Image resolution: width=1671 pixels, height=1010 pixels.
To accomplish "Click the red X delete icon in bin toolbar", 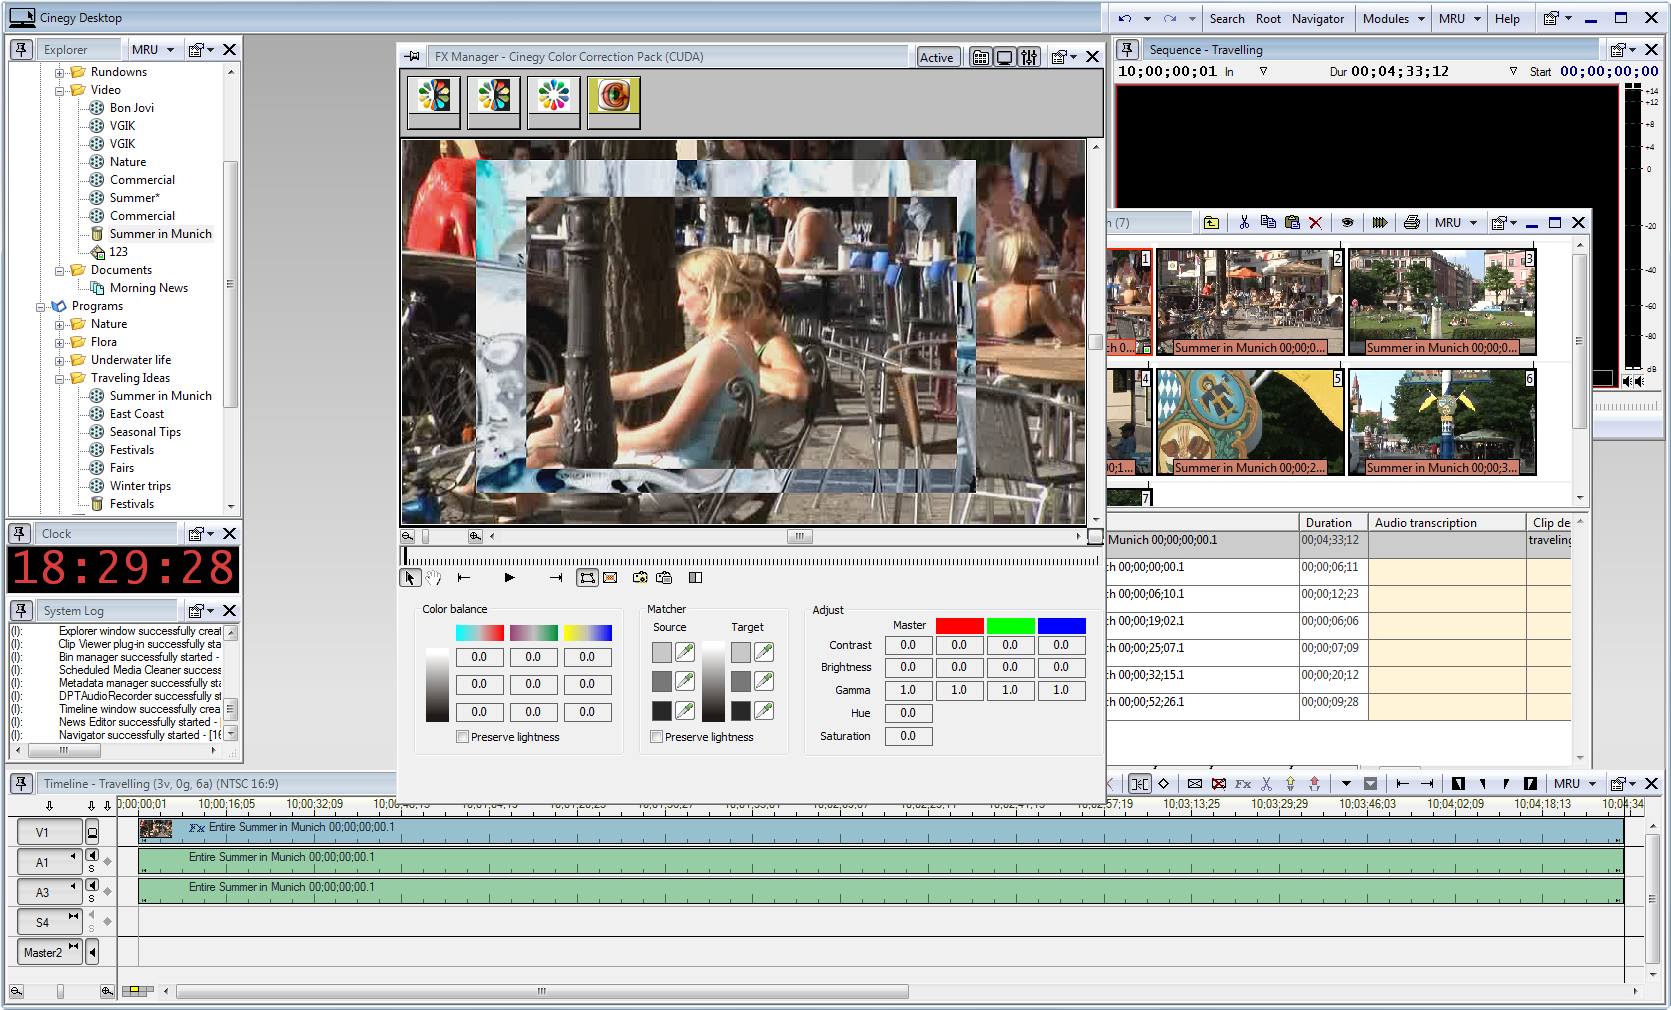I will pos(1316,223).
